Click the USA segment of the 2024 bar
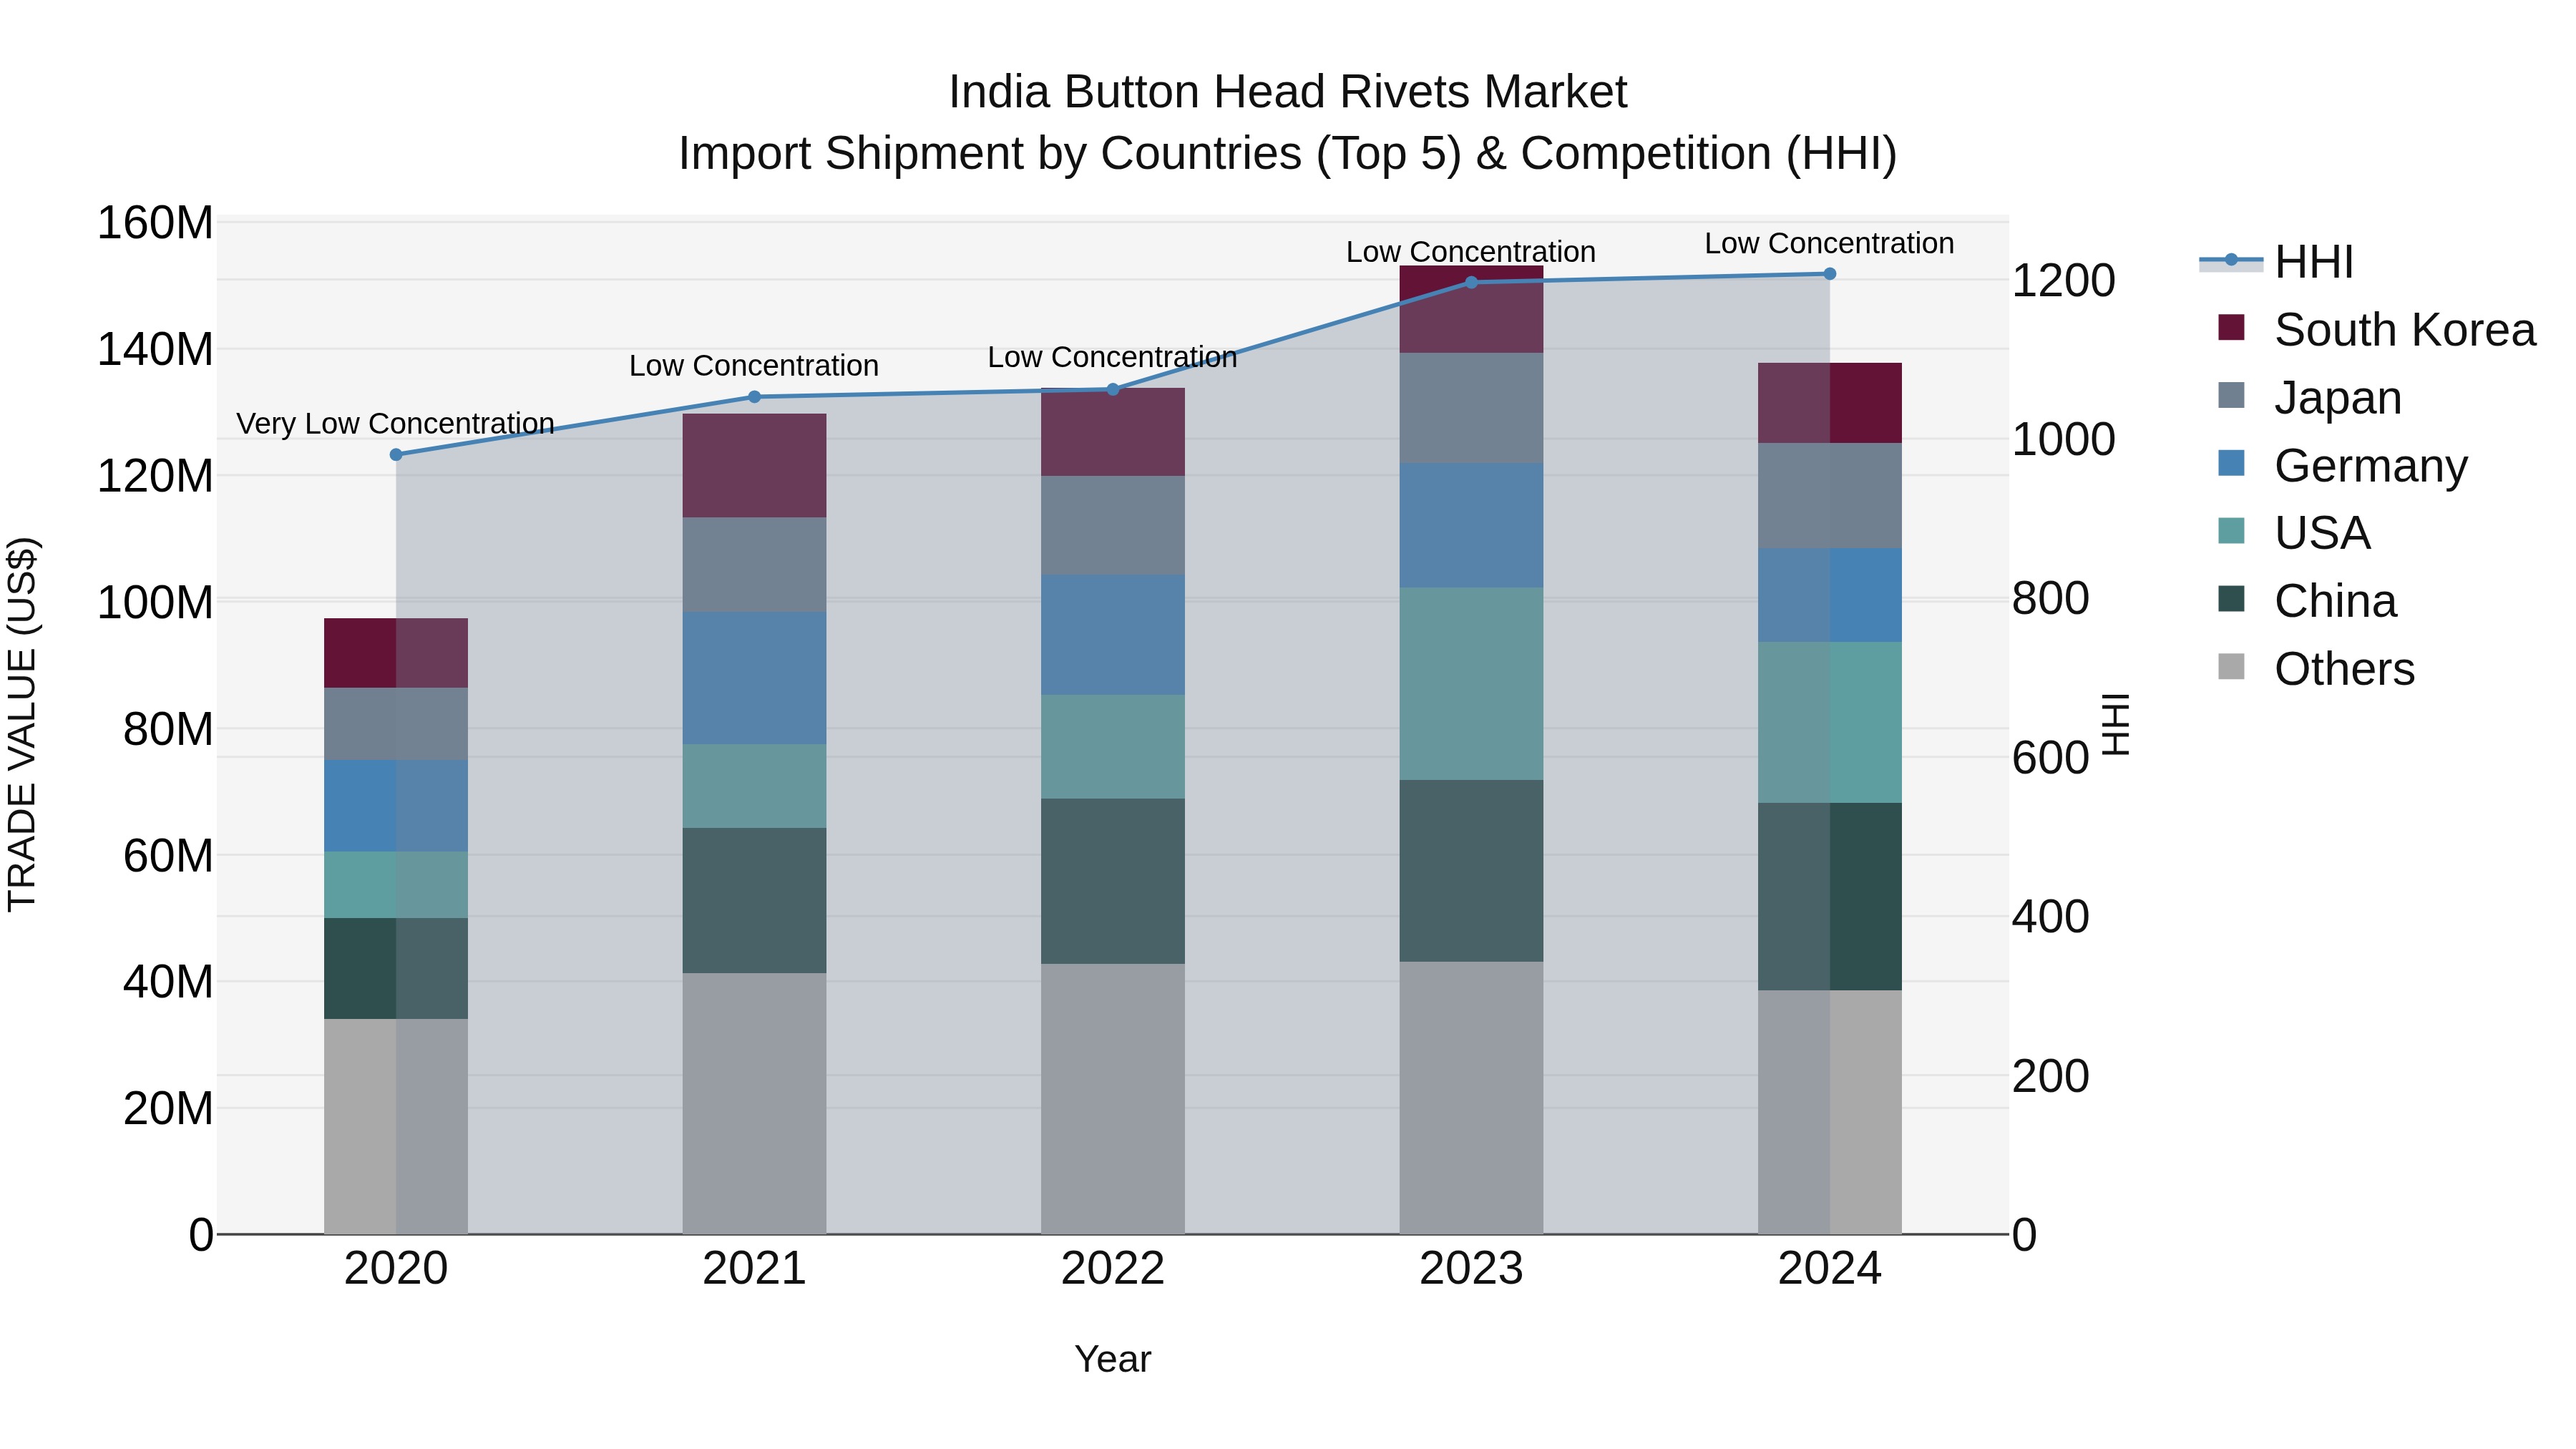This screenshot has height=1449, width=2576. coord(1830,723)
